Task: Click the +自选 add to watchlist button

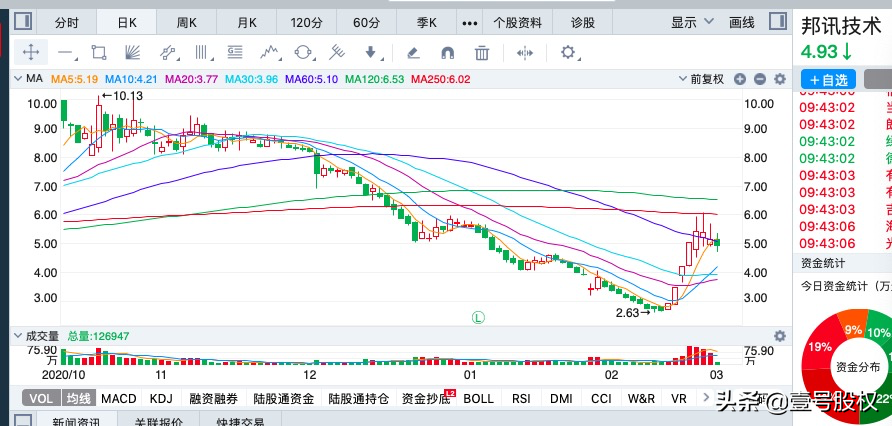Action: click(828, 79)
